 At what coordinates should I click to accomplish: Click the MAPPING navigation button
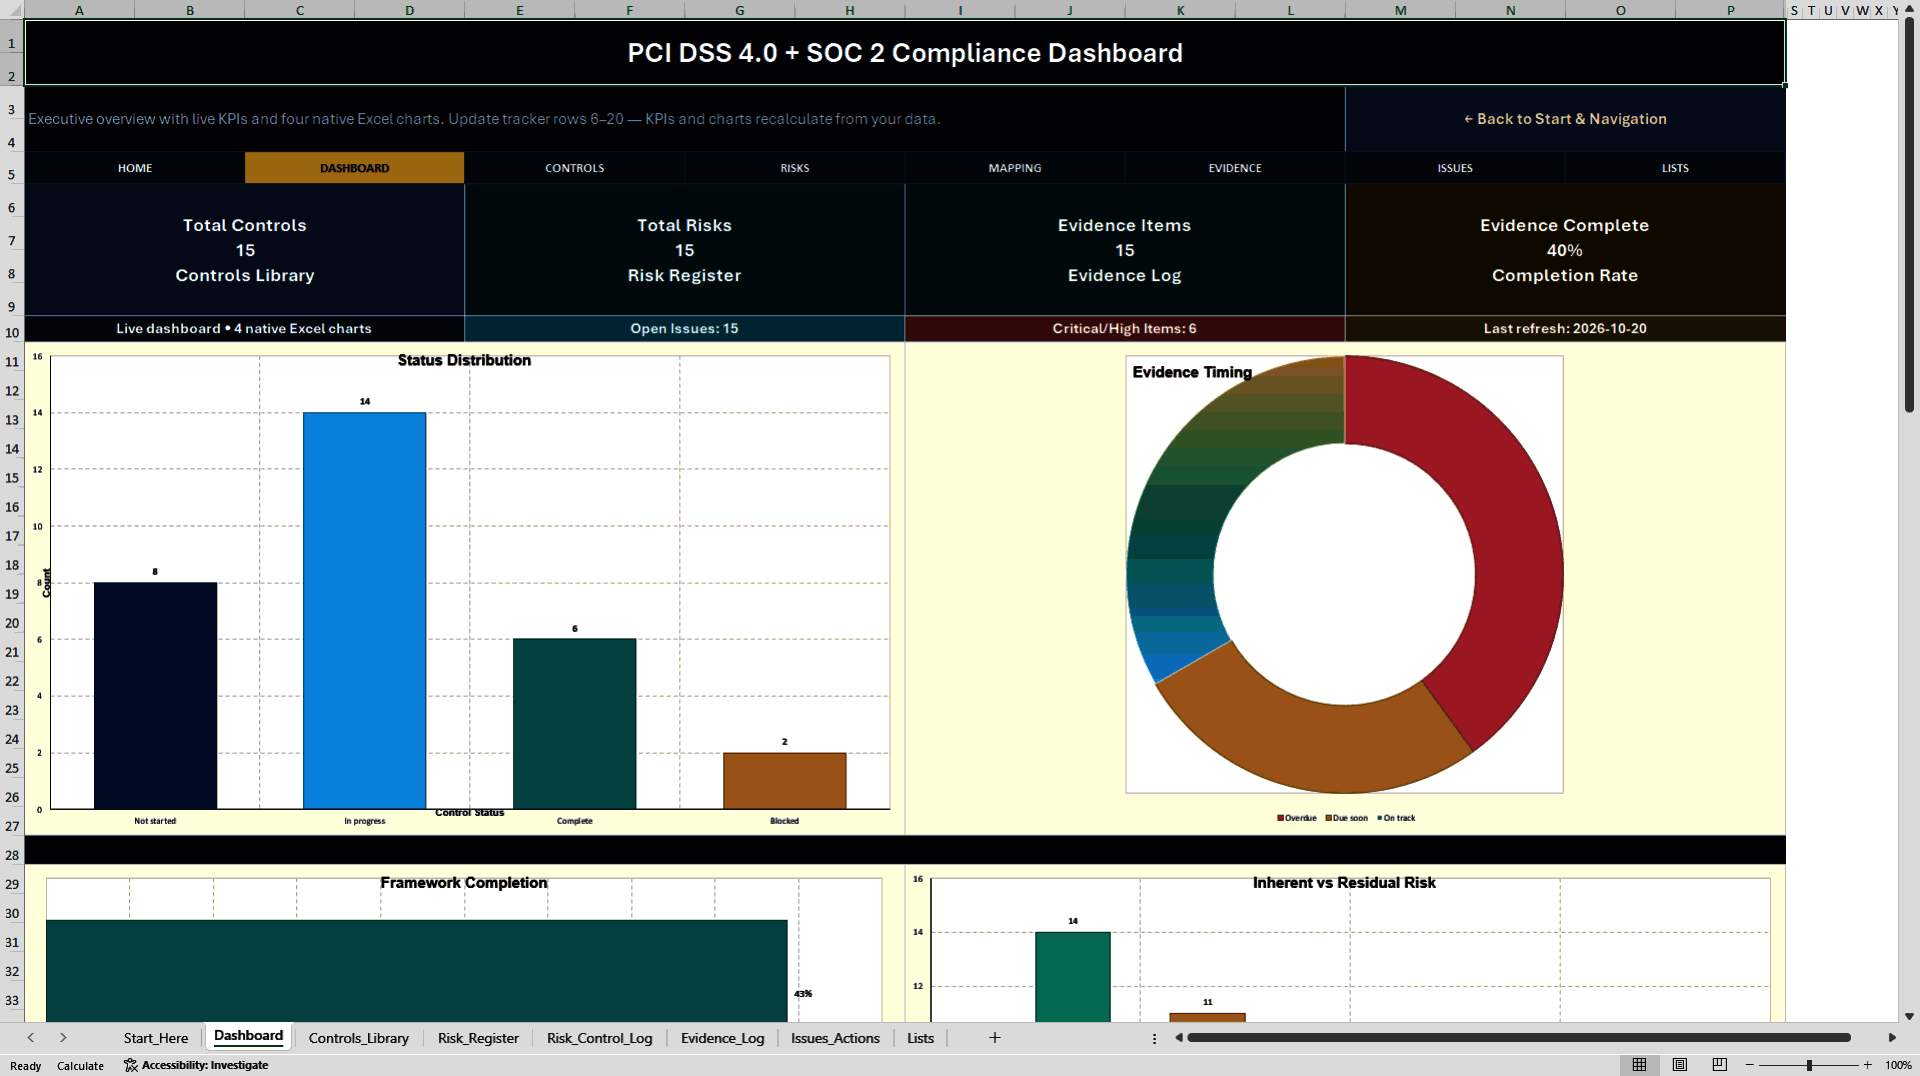1015,168
